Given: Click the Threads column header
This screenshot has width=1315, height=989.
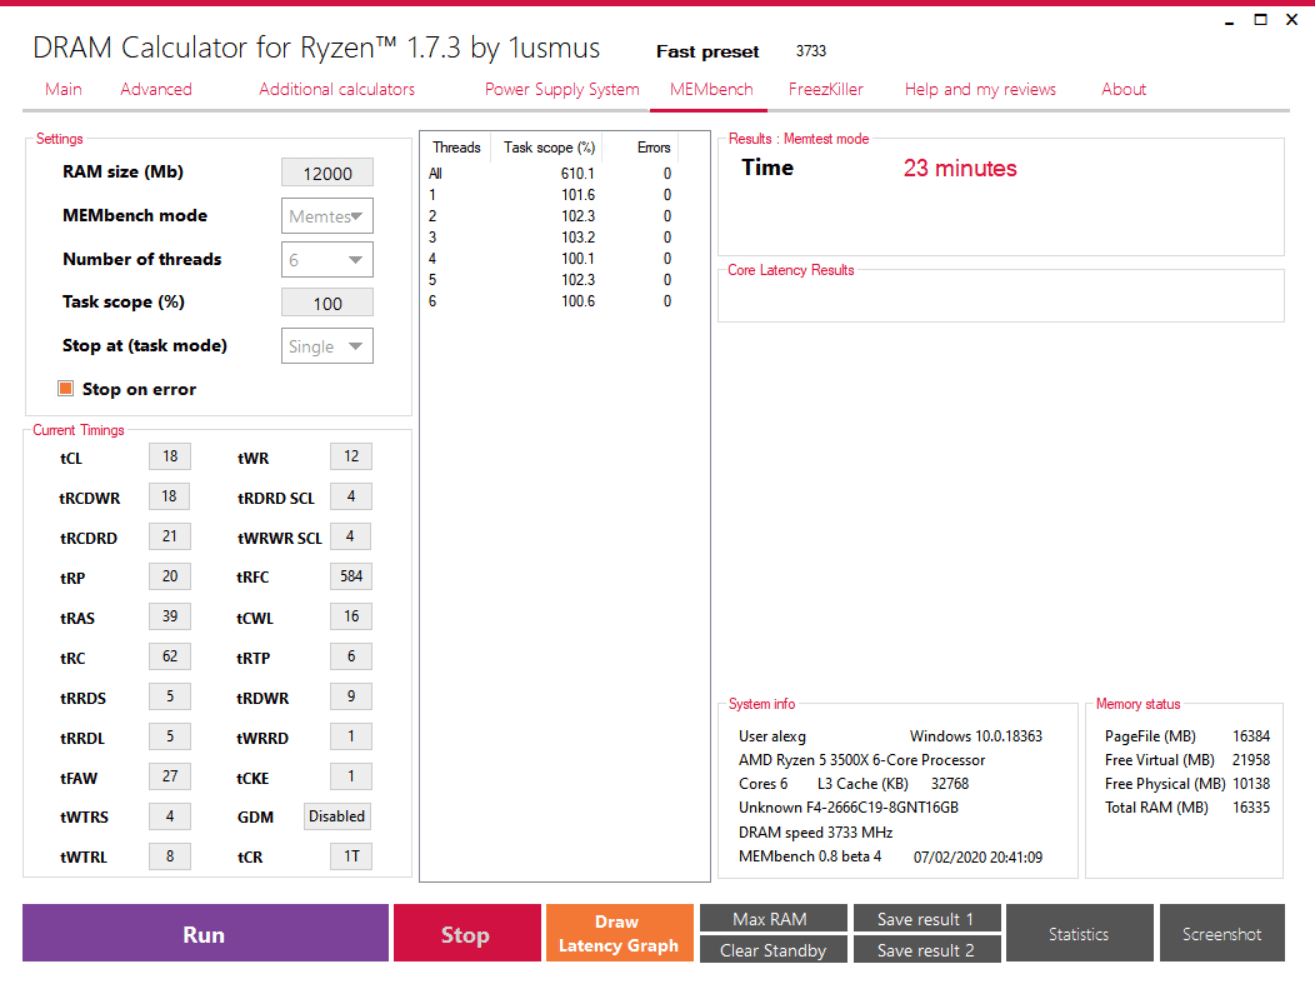Looking at the screenshot, I should pyautogui.click(x=456, y=147).
